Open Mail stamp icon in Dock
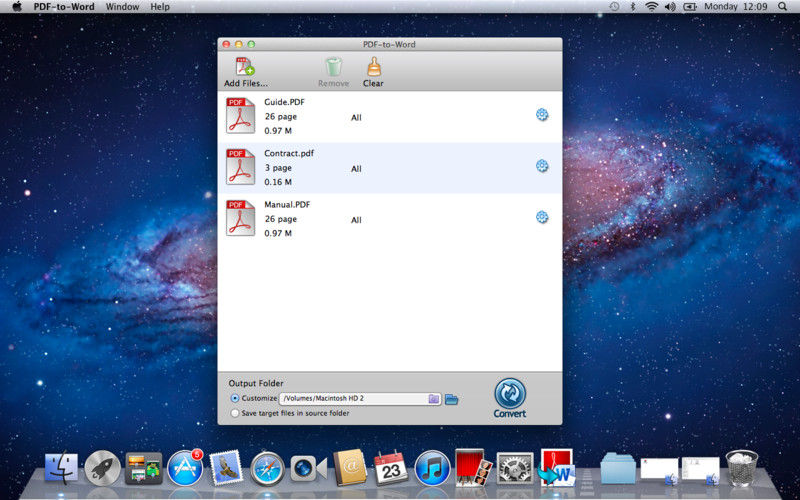The width and height of the screenshot is (800, 500). [x=226, y=466]
